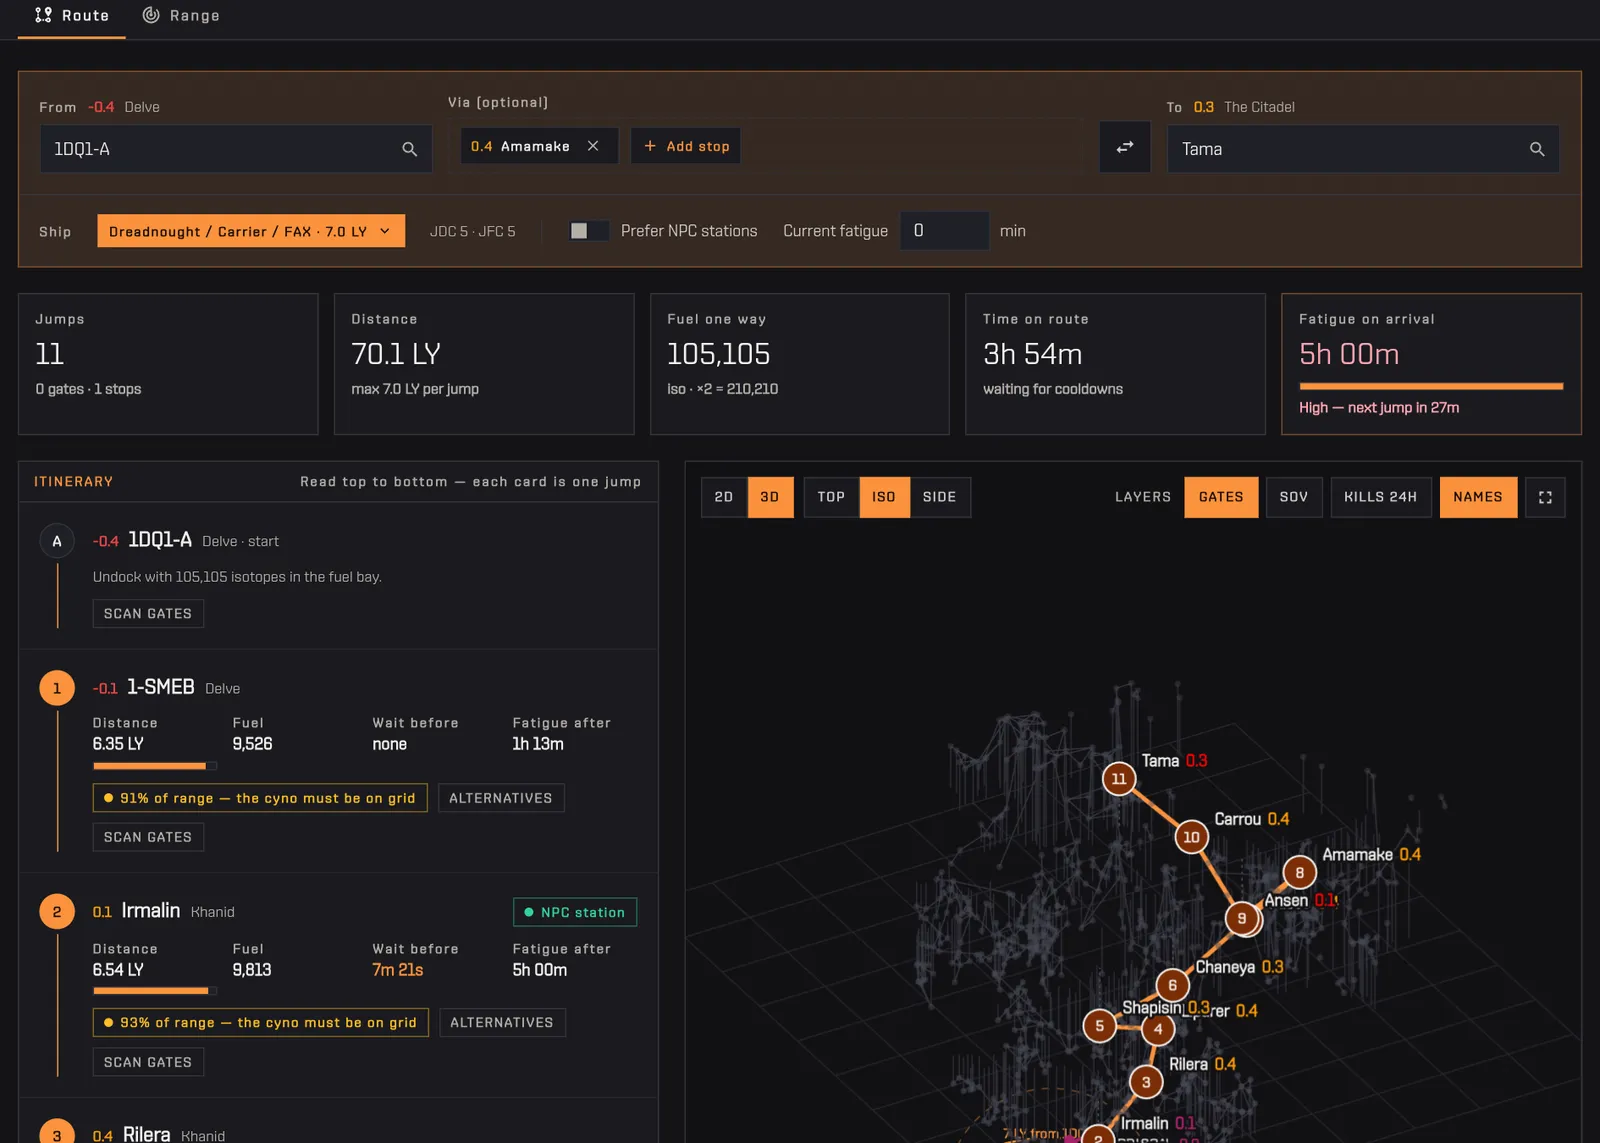Open ALTERNATIVES for the Irmalin jump
Viewport: 1600px width, 1143px height.
[502, 1022]
